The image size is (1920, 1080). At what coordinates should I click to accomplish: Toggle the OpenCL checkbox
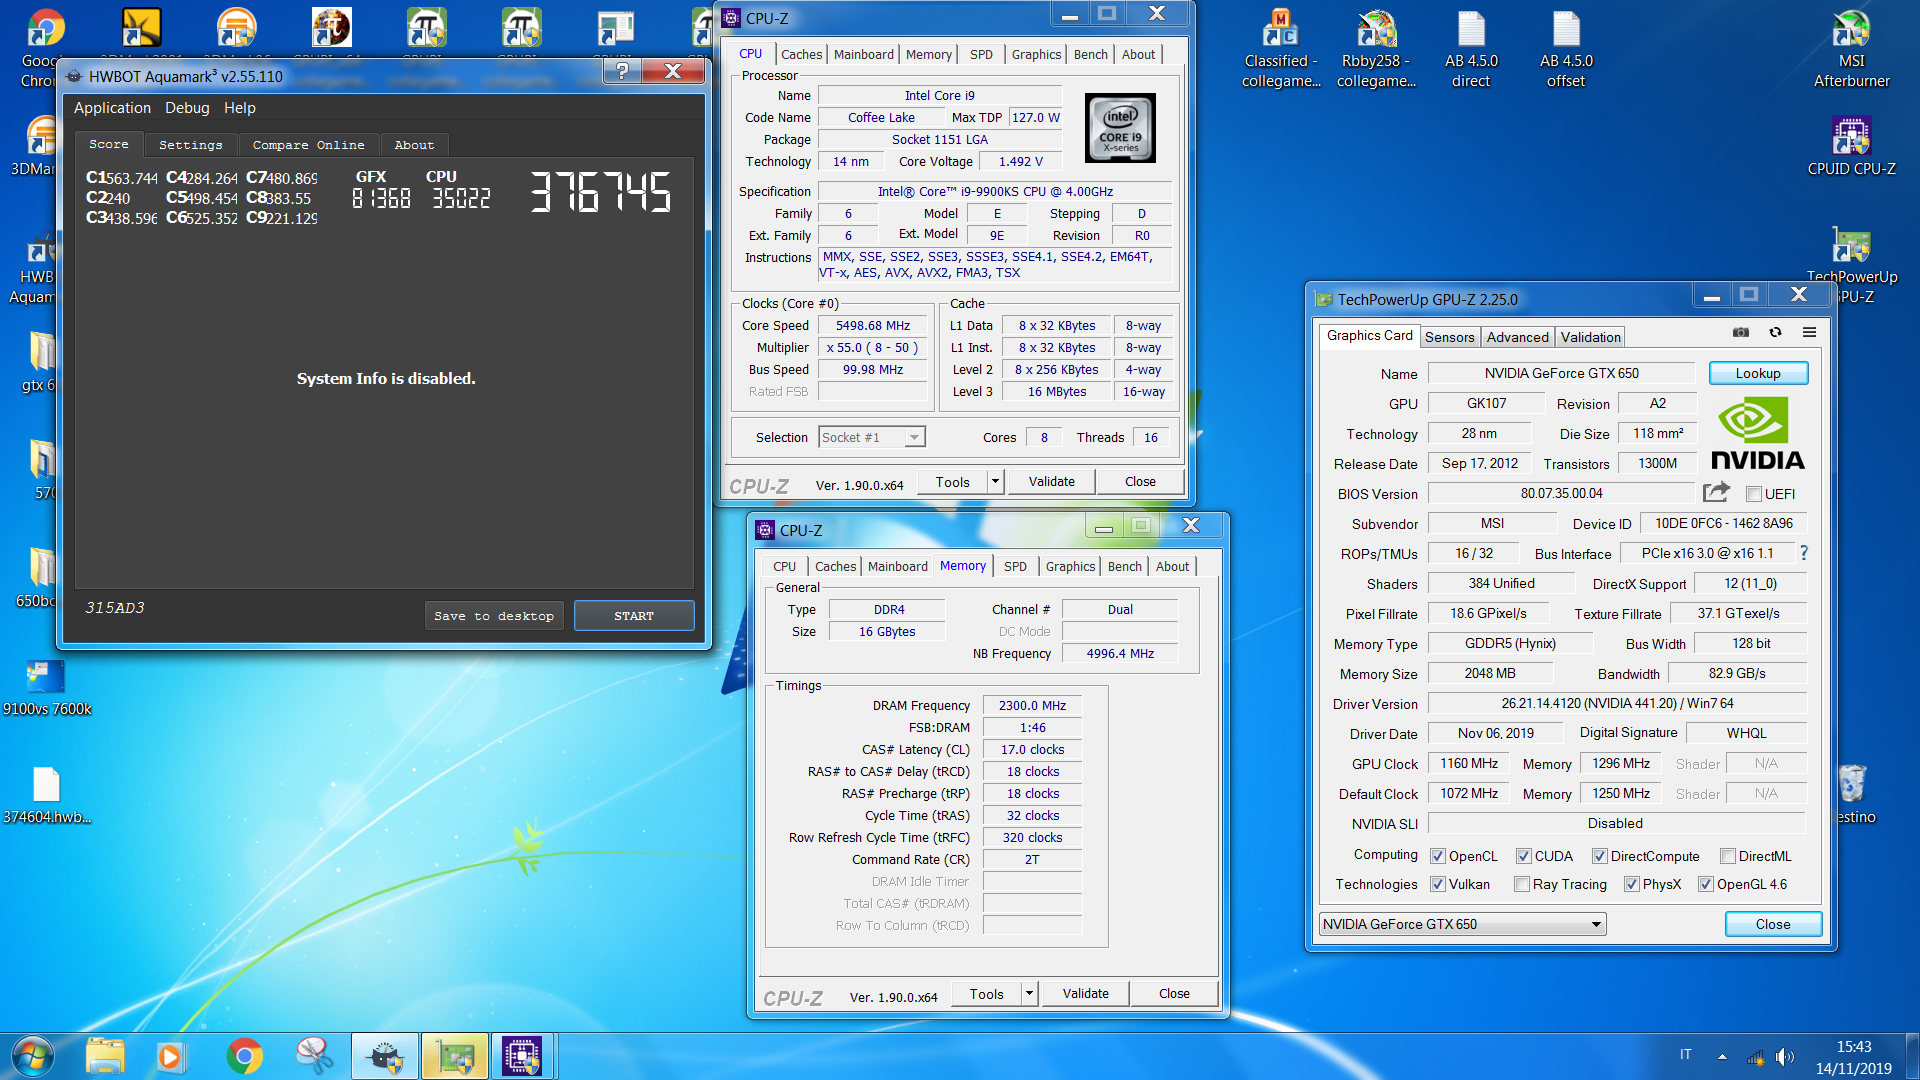[x=1438, y=856]
